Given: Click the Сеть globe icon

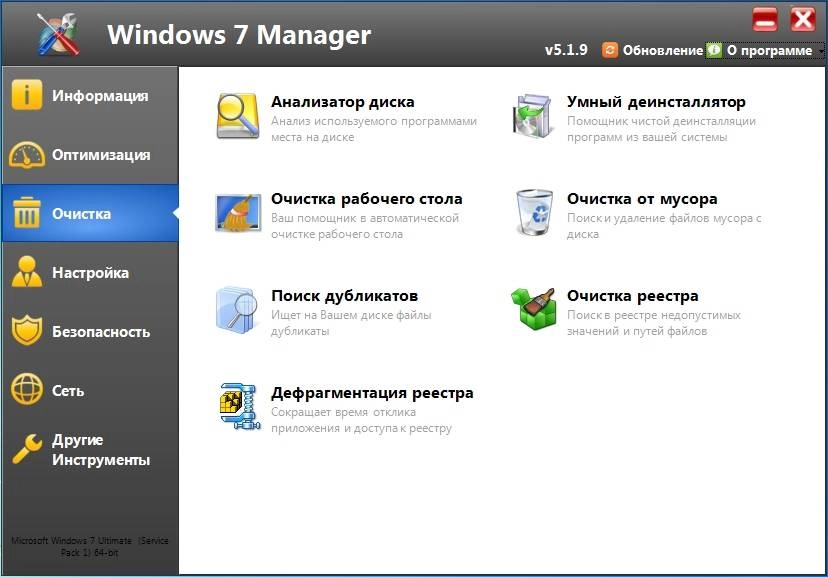Looking at the screenshot, I should (x=26, y=390).
